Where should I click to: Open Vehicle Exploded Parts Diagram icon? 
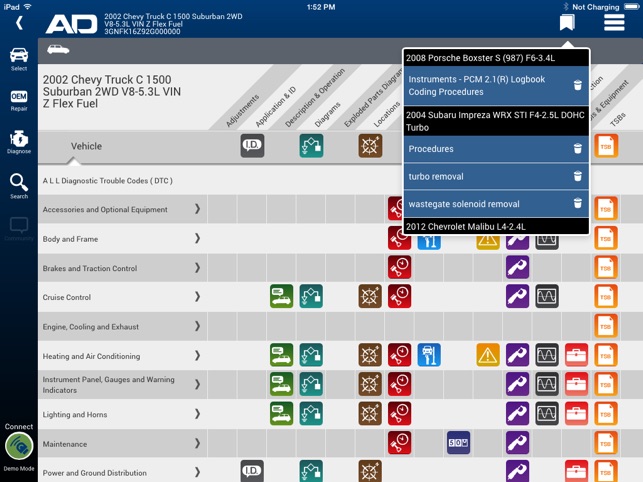pyautogui.click(x=370, y=146)
